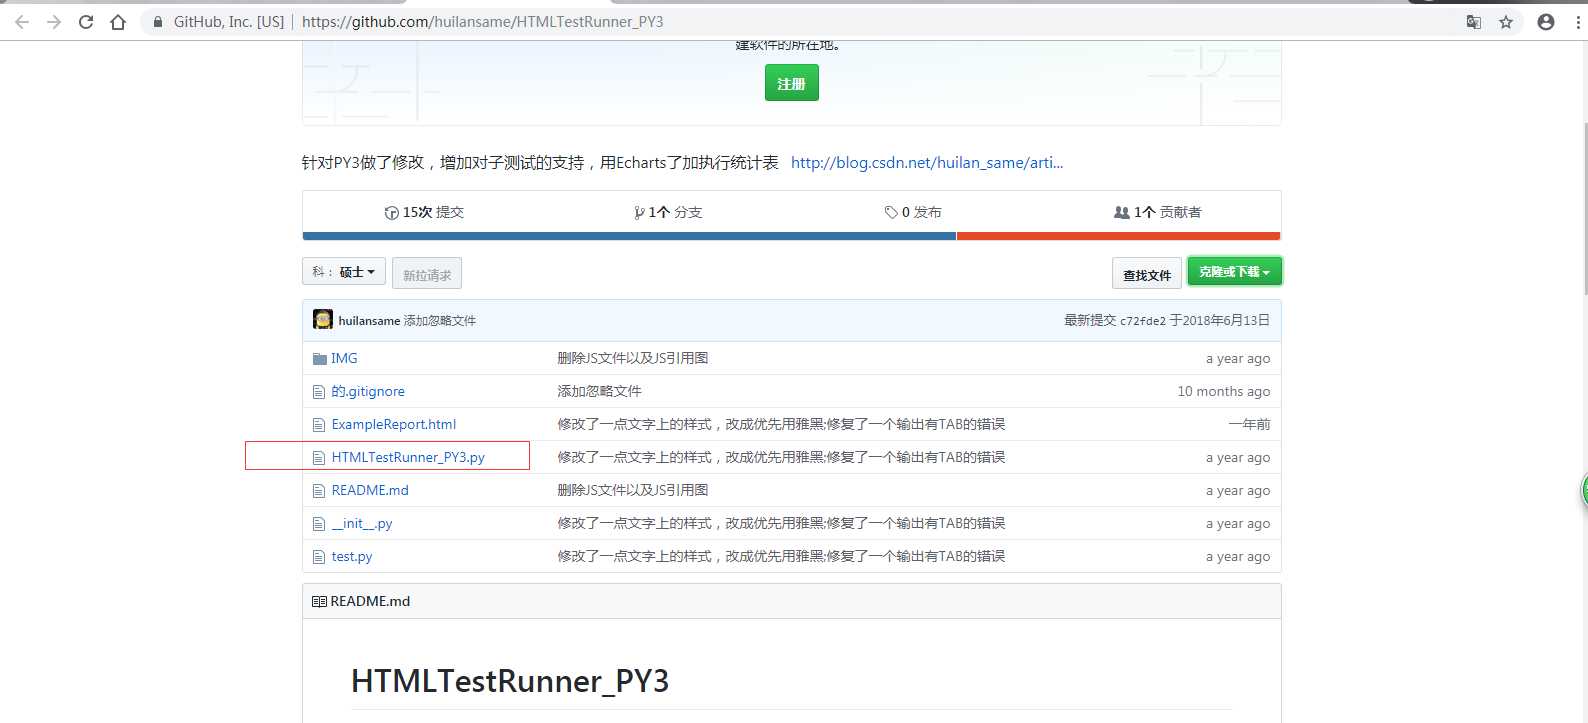
Task: Open the 15次 提交 commits tab
Action: 424,212
